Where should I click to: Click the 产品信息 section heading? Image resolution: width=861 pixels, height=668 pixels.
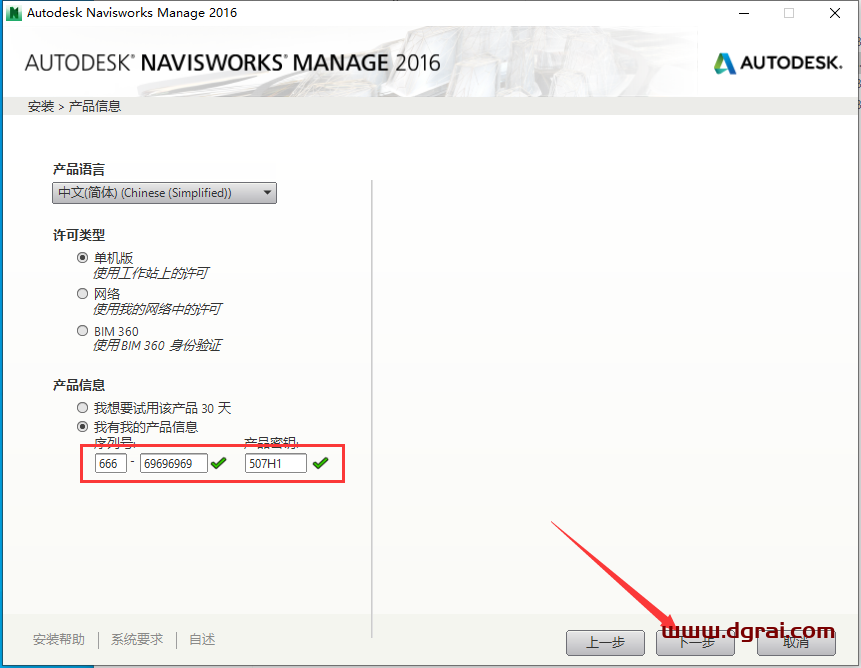pos(79,385)
